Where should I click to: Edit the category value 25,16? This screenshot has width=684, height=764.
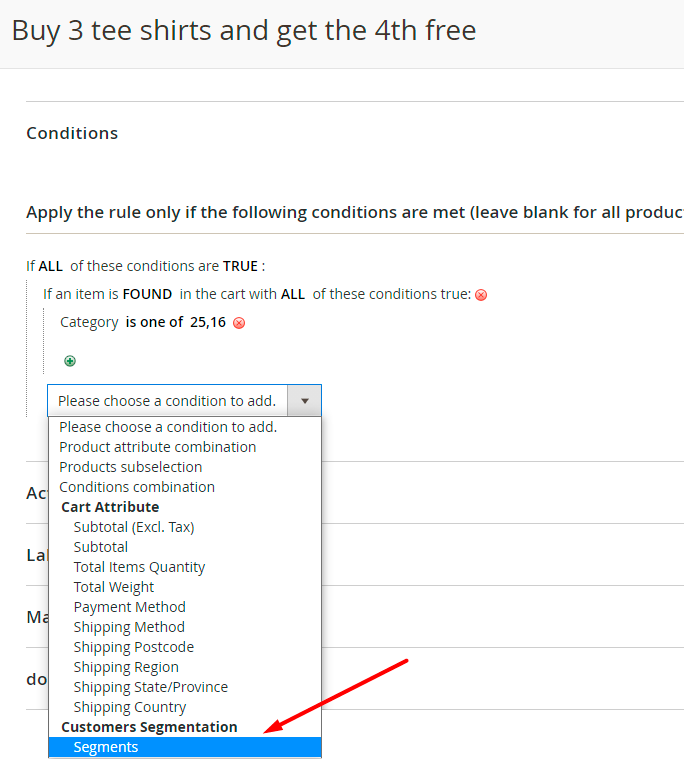pos(208,322)
